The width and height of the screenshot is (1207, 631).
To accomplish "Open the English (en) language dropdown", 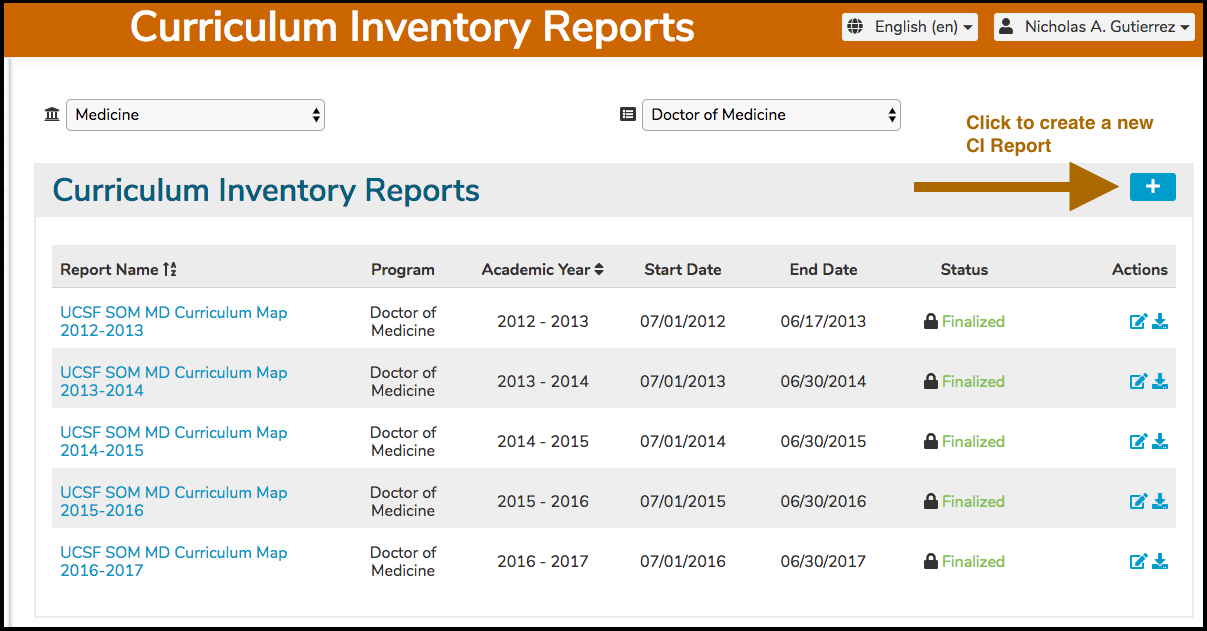I will point(910,27).
